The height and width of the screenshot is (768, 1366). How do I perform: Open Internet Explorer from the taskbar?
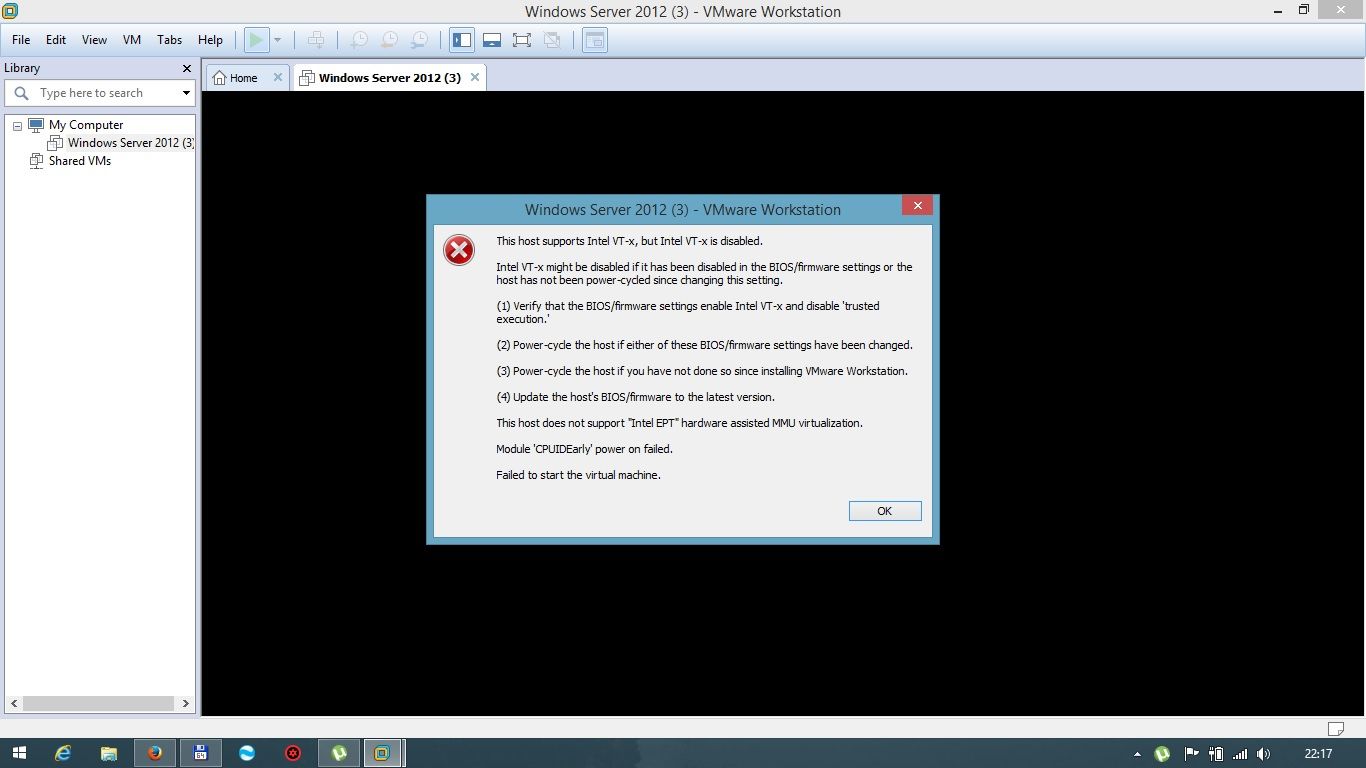coord(63,753)
